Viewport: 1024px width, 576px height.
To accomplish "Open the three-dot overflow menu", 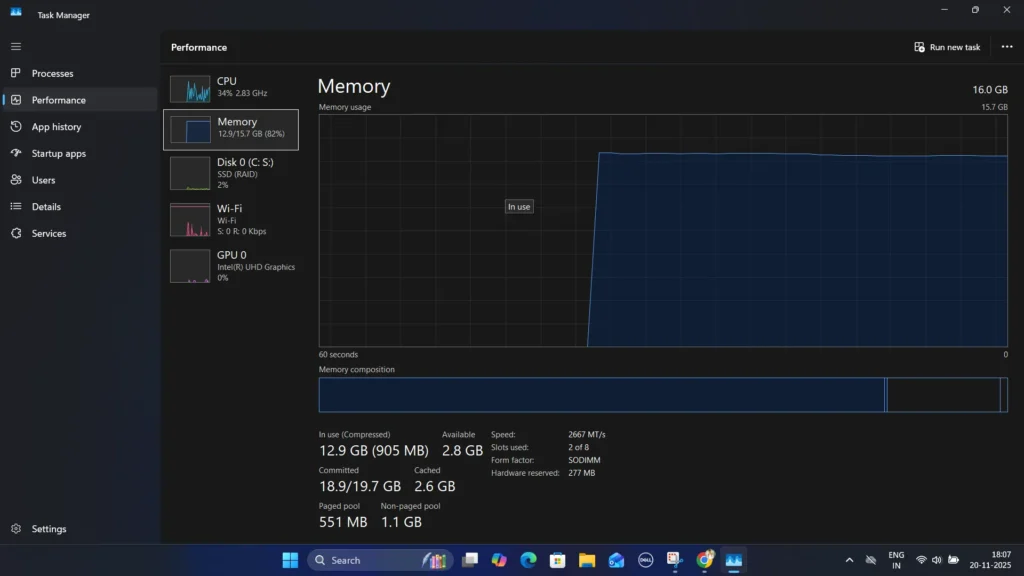I will click(1007, 46).
